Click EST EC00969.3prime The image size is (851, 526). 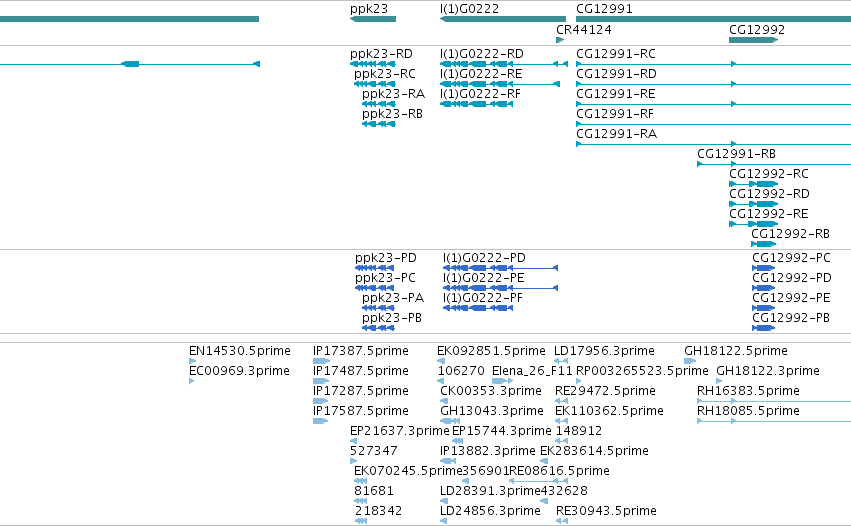click(x=192, y=381)
